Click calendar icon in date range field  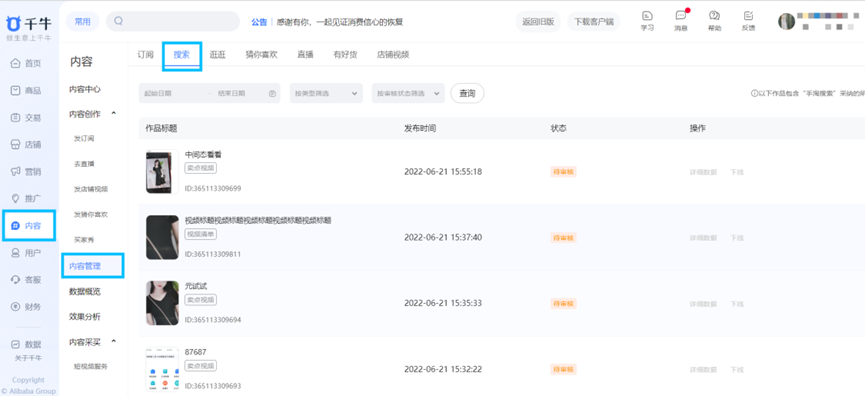click(272, 94)
